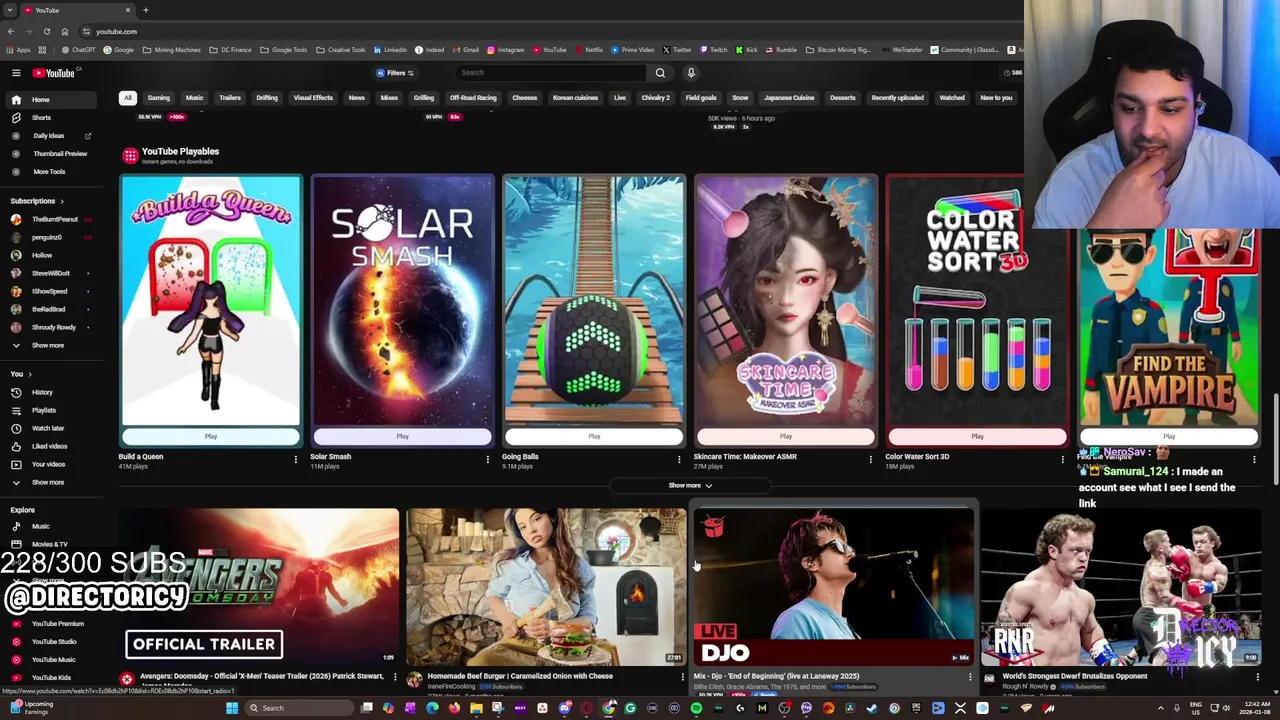Viewport: 1280px width, 720px height.
Task: Click Play under Going Balls
Action: pyautogui.click(x=594, y=436)
